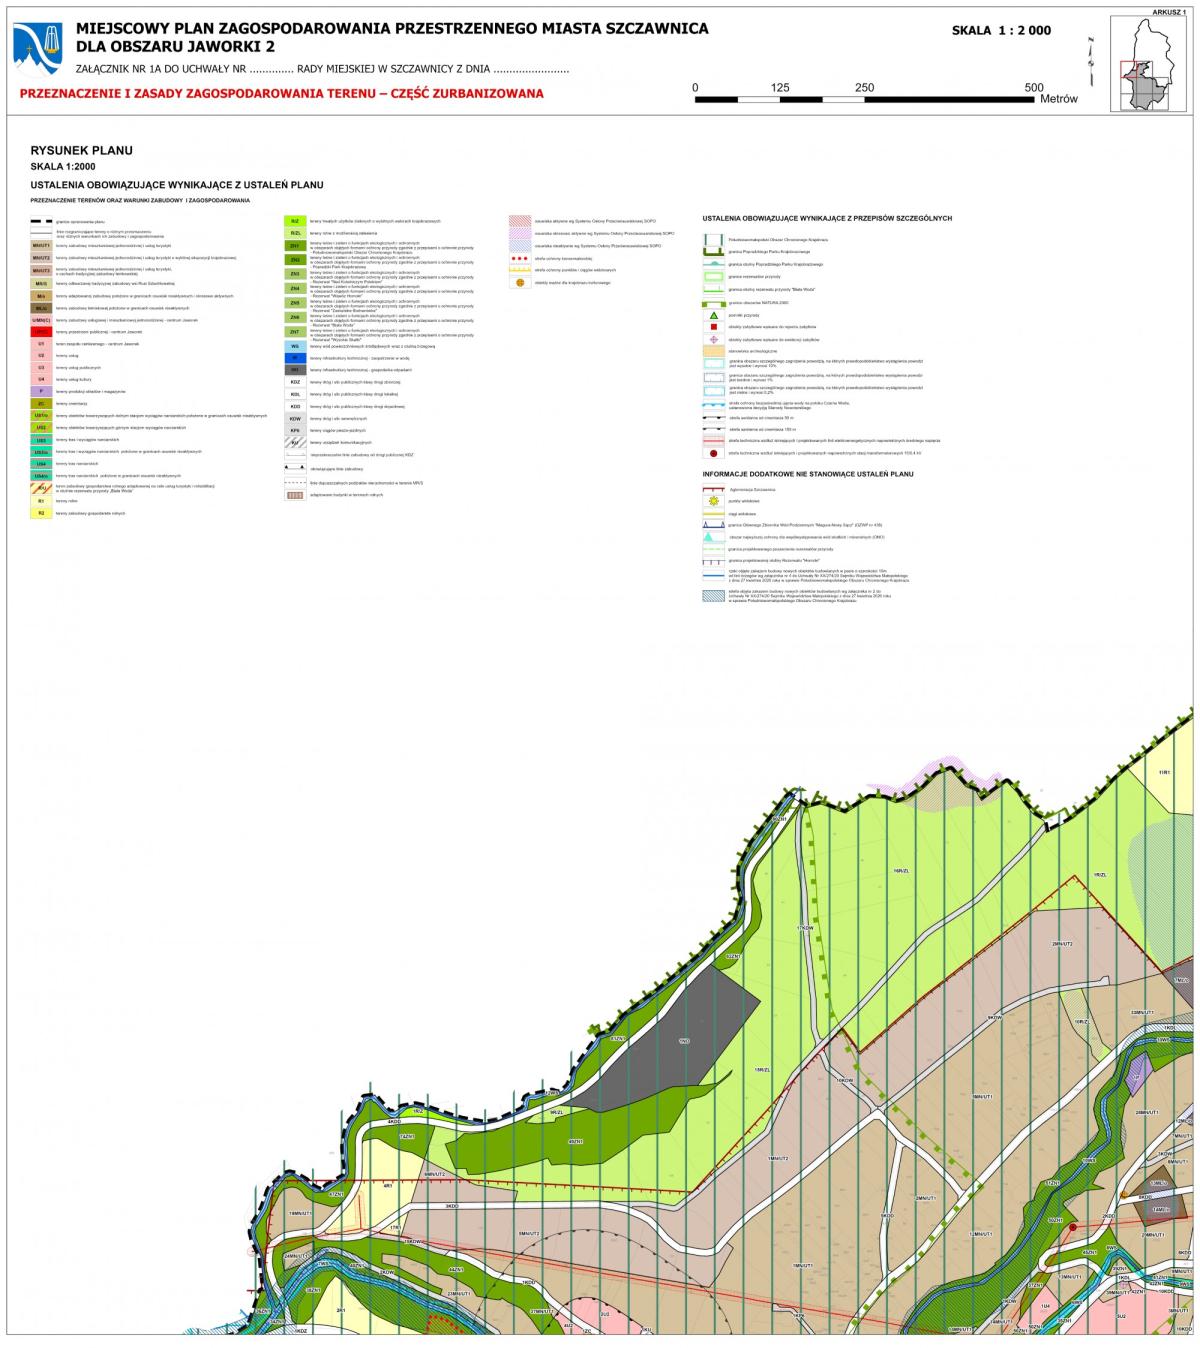Click the MN/UT1 legend swatch
The width and height of the screenshot is (1200, 1348).
pos(41,246)
